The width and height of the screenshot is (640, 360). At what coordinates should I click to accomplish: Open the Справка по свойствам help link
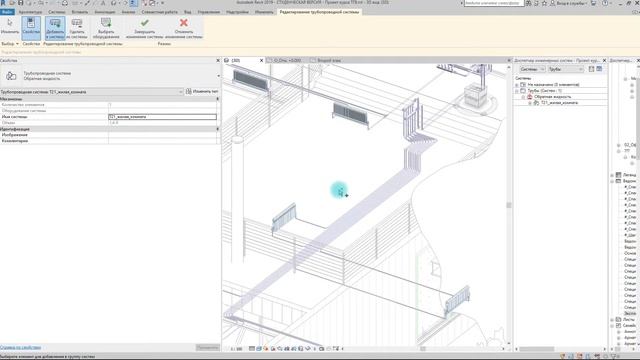[x=20, y=347]
